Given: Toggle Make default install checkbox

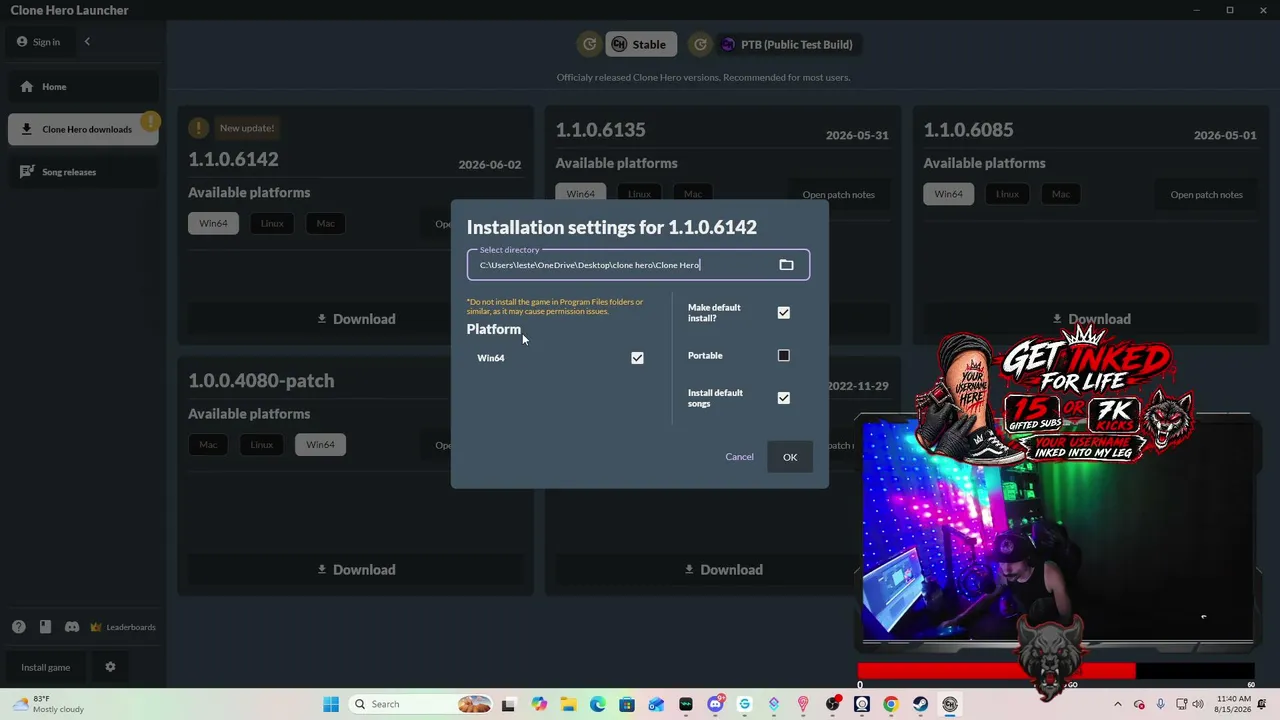Looking at the screenshot, I should coord(784,313).
